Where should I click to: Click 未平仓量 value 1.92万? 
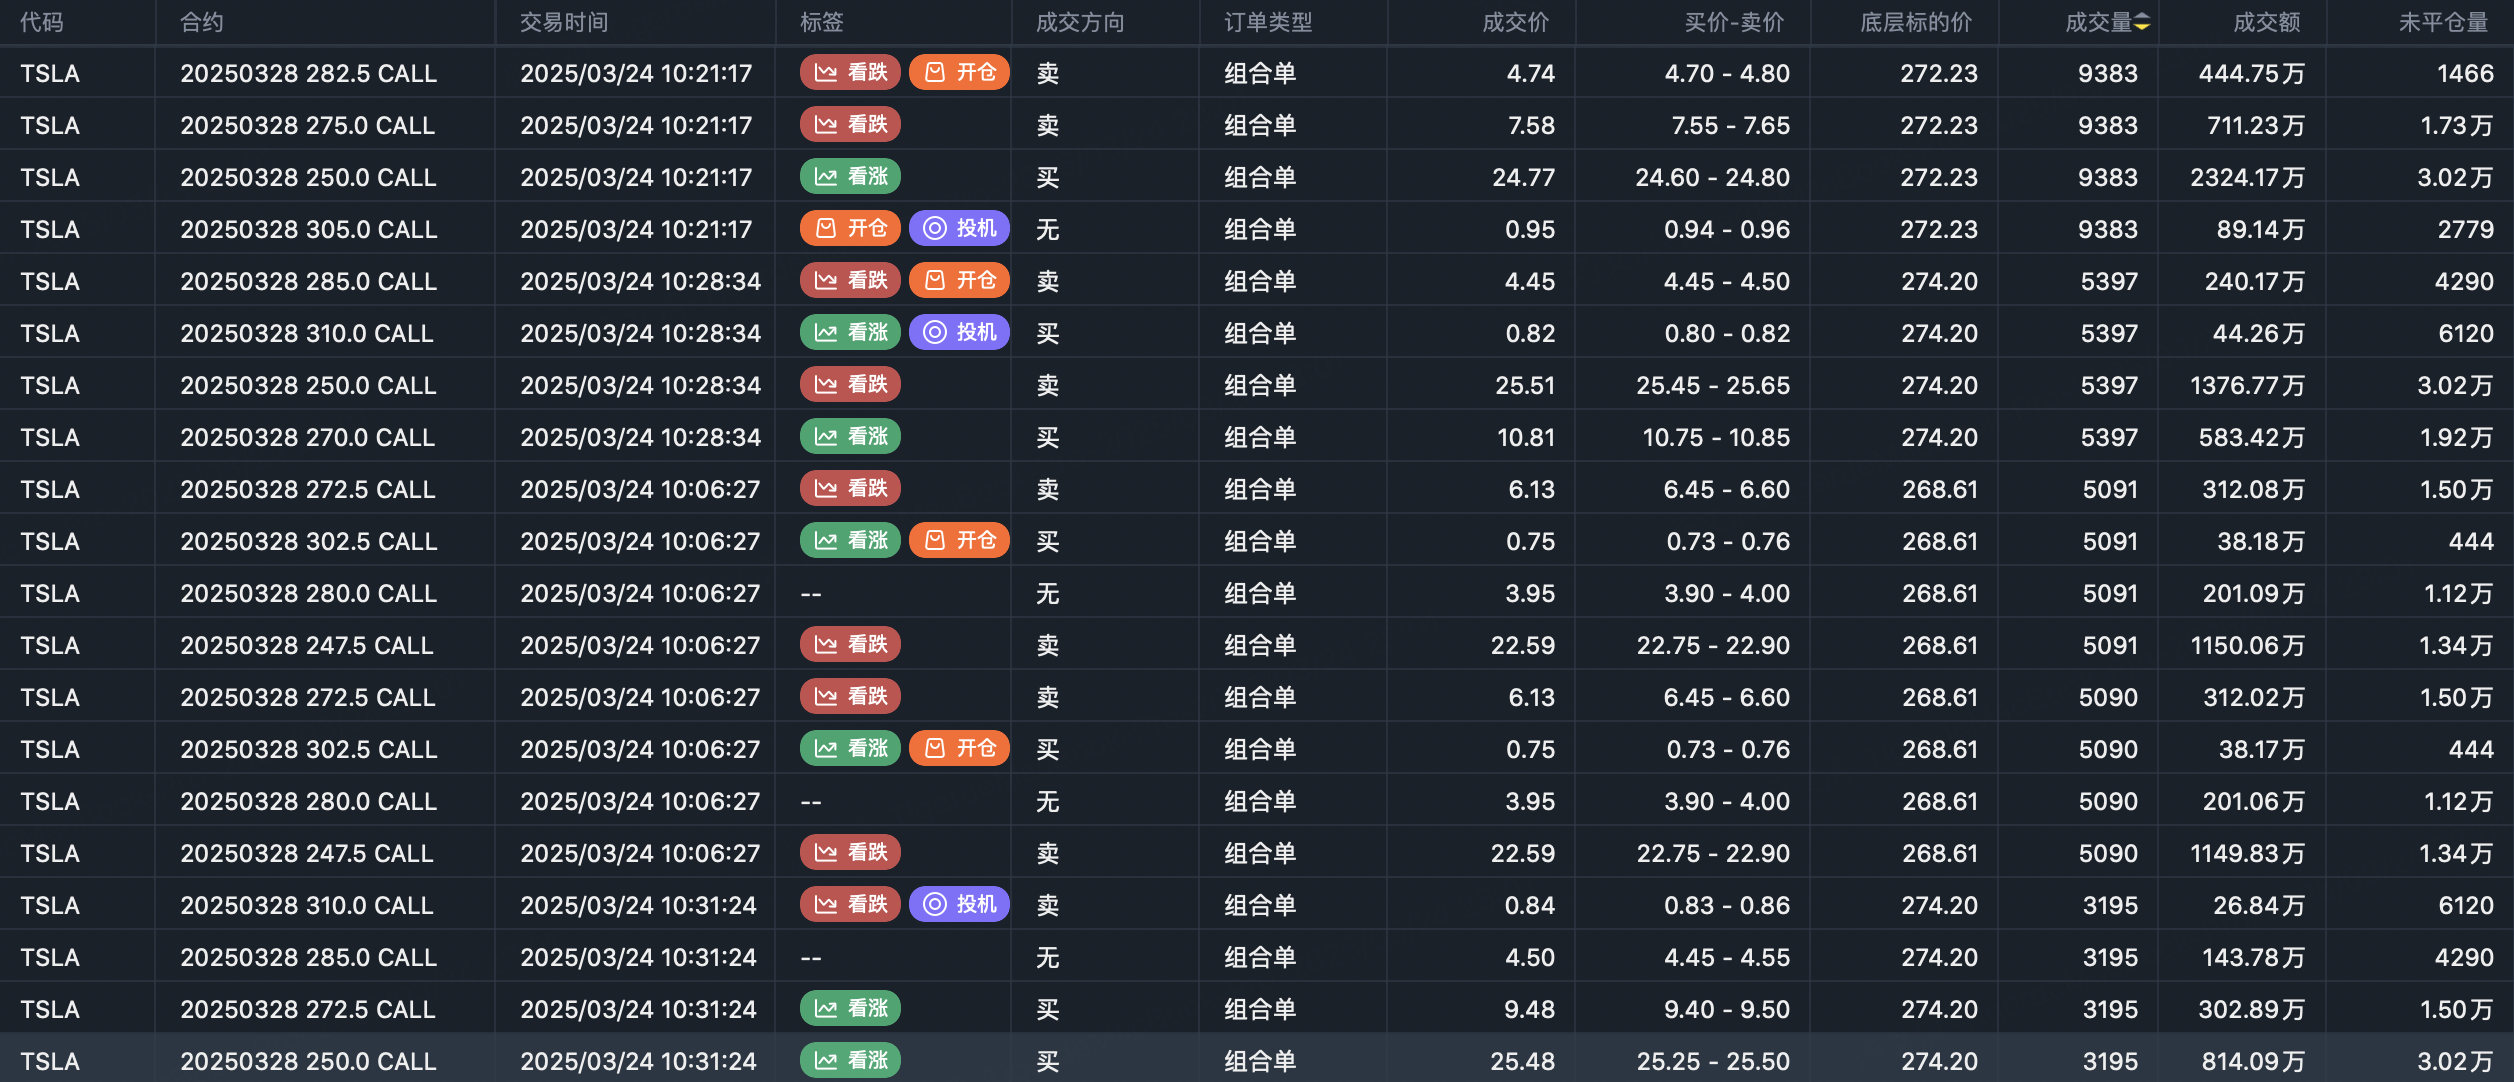coord(2456,438)
